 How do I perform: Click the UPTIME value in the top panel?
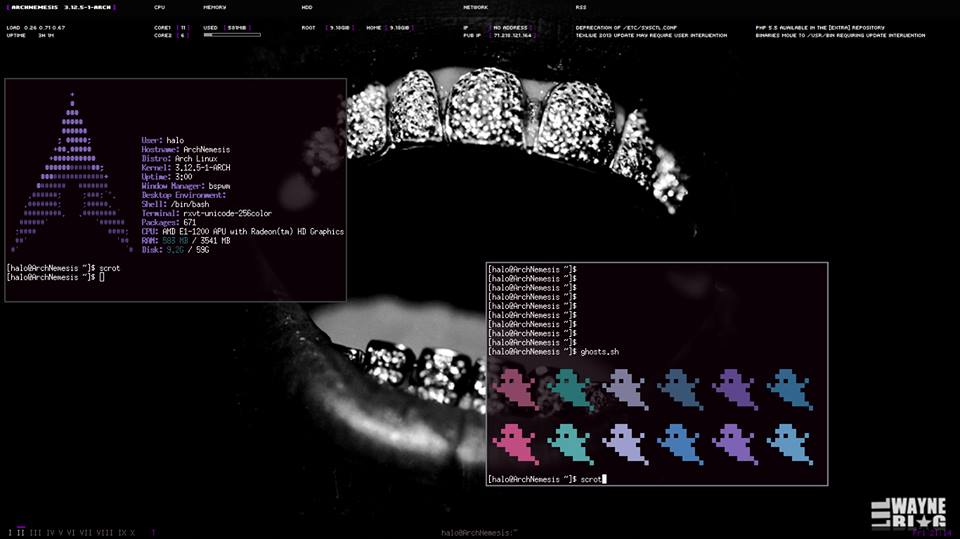(45, 36)
